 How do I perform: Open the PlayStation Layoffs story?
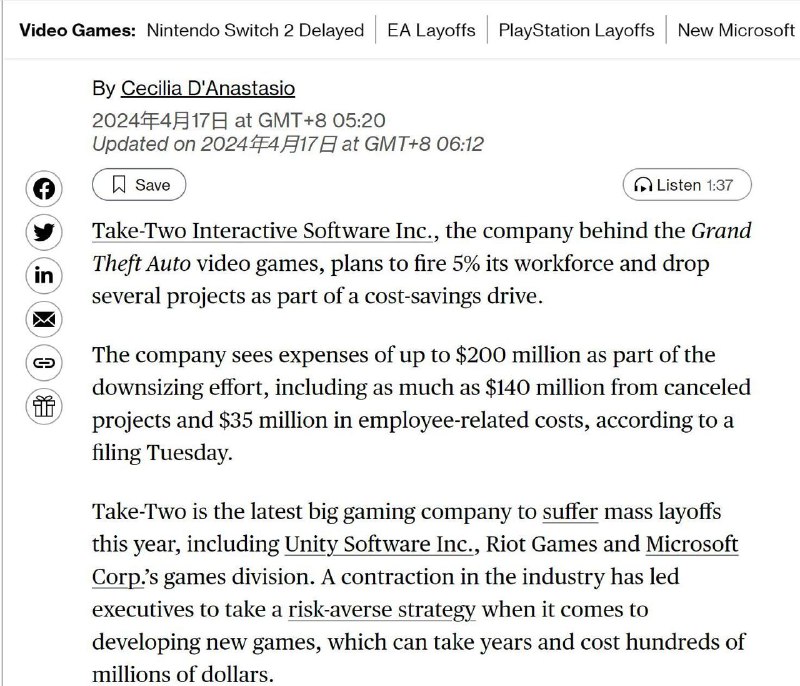tap(575, 30)
